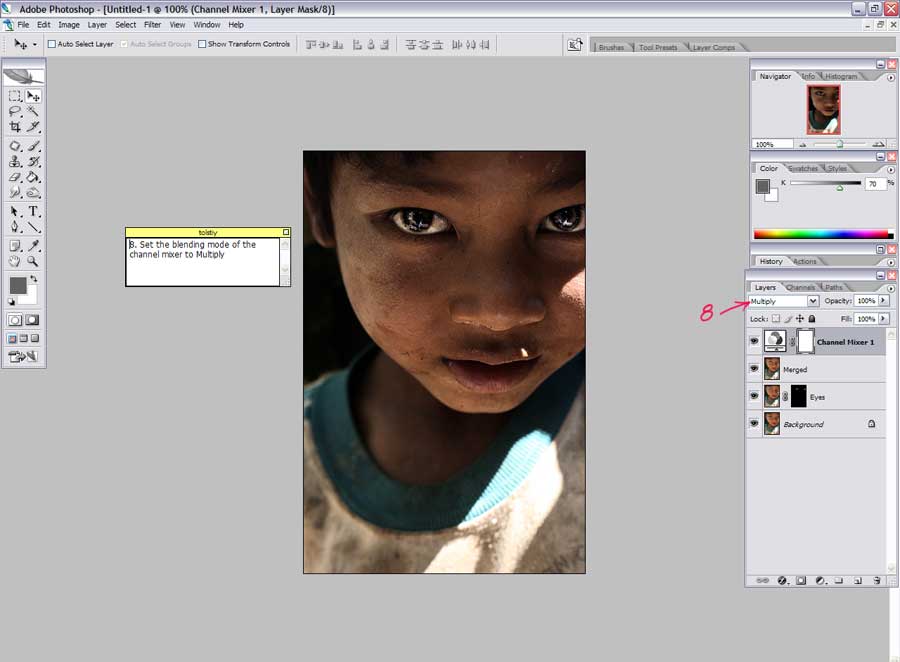The height and width of the screenshot is (662, 900).
Task: Switch to the Channels tab
Action: tap(801, 288)
